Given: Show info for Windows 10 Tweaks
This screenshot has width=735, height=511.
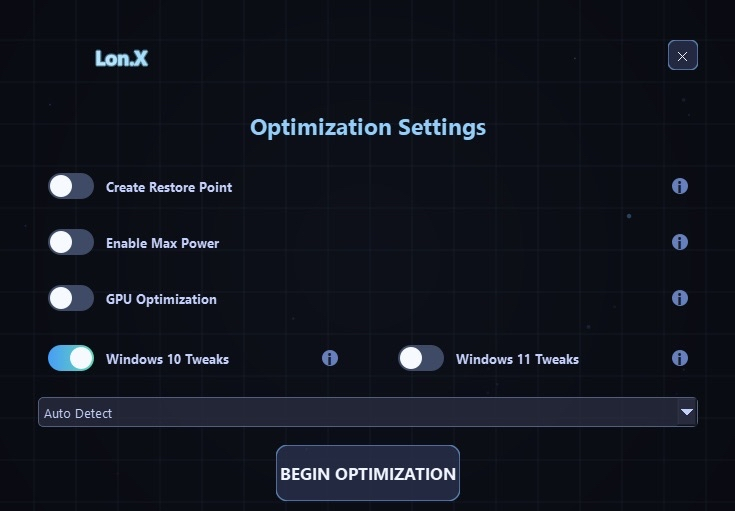Looking at the screenshot, I should point(330,358).
